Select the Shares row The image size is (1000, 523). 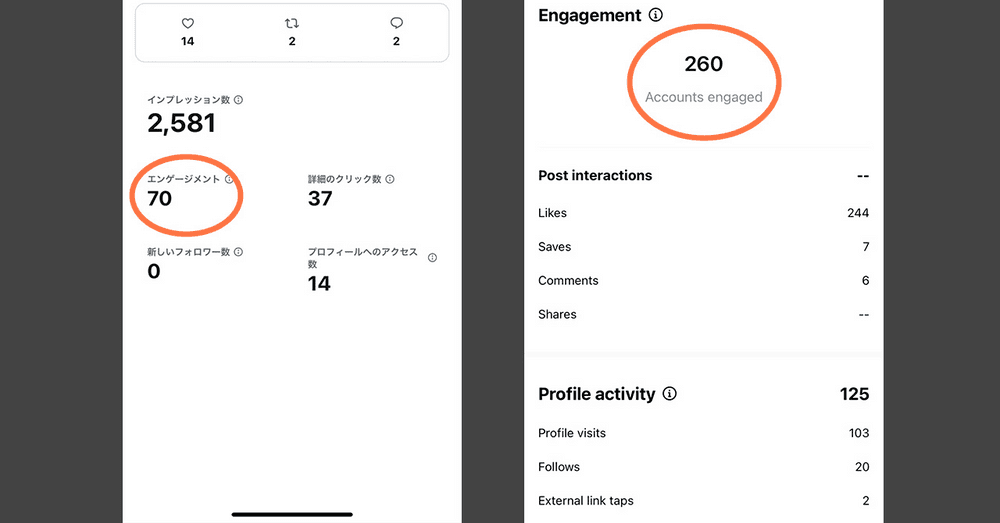(x=703, y=314)
